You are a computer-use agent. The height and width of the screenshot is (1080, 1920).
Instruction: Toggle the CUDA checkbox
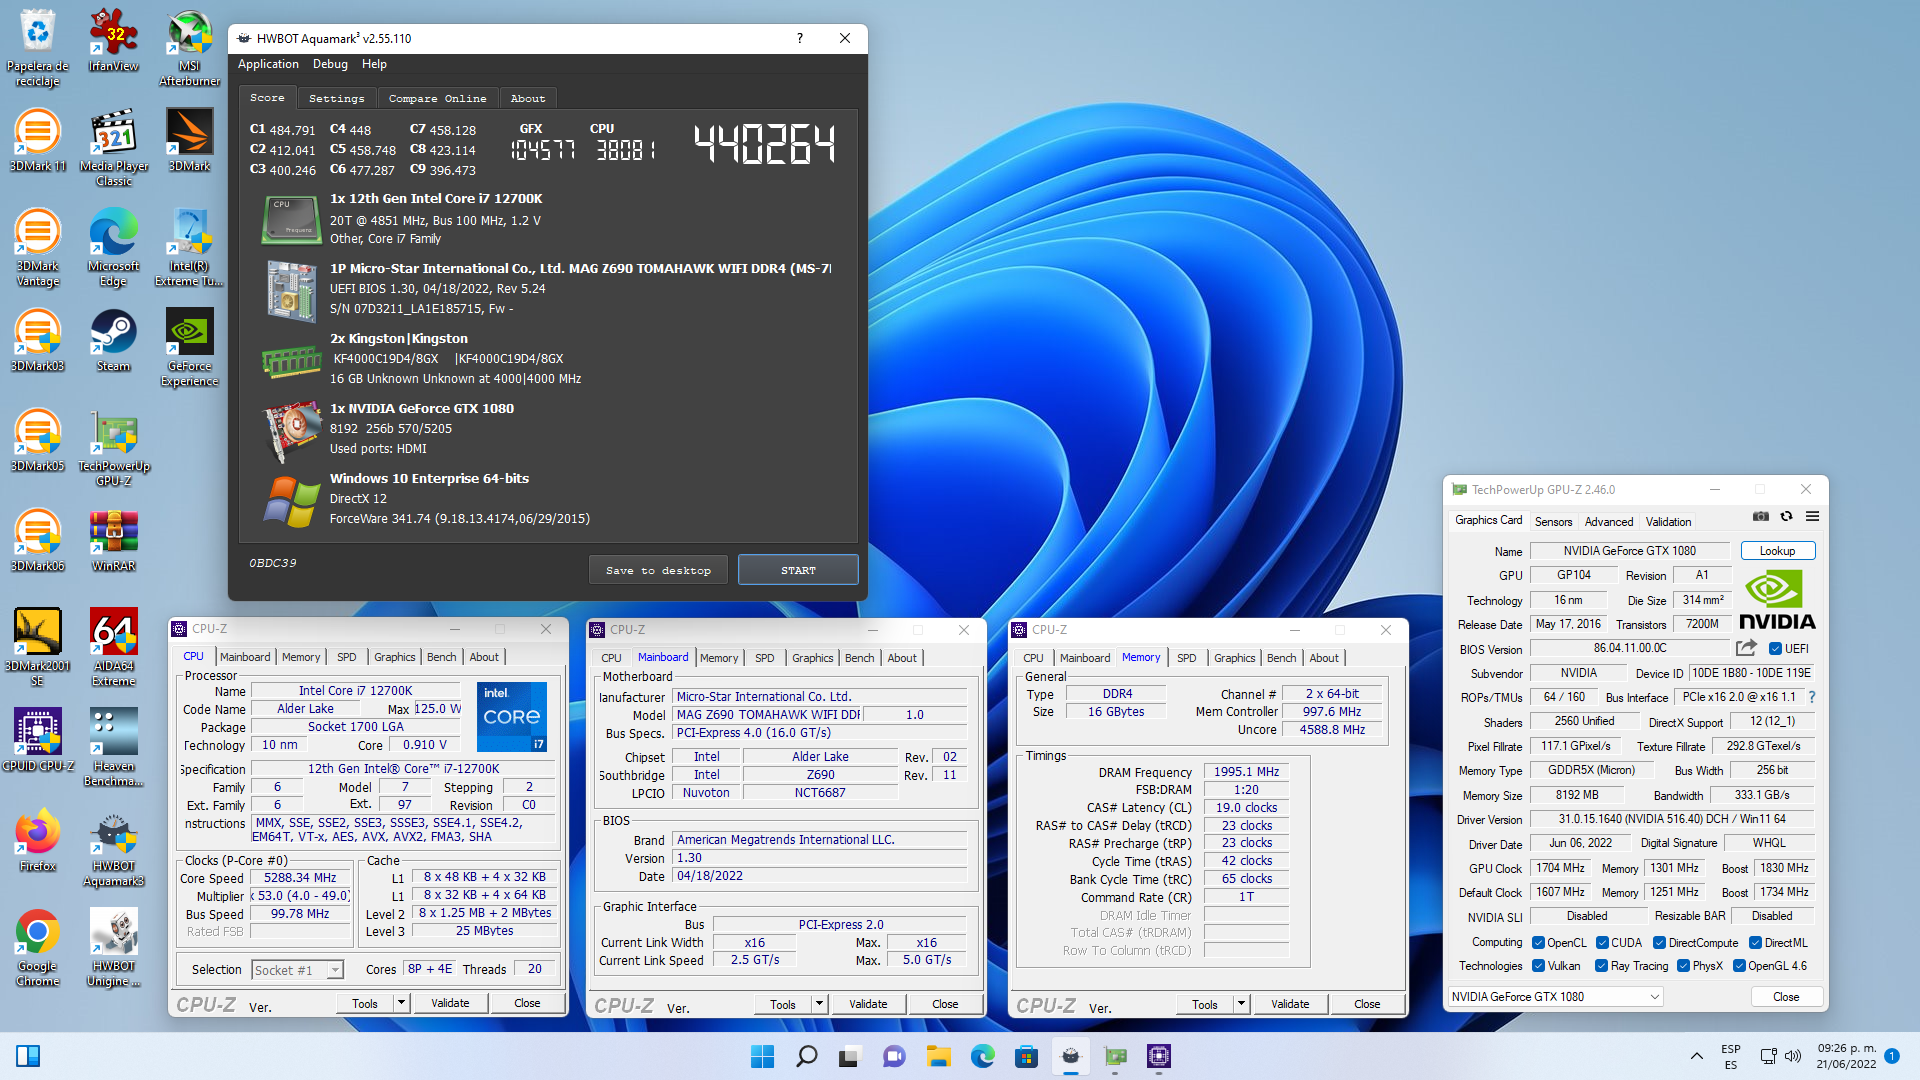click(x=1602, y=943)
